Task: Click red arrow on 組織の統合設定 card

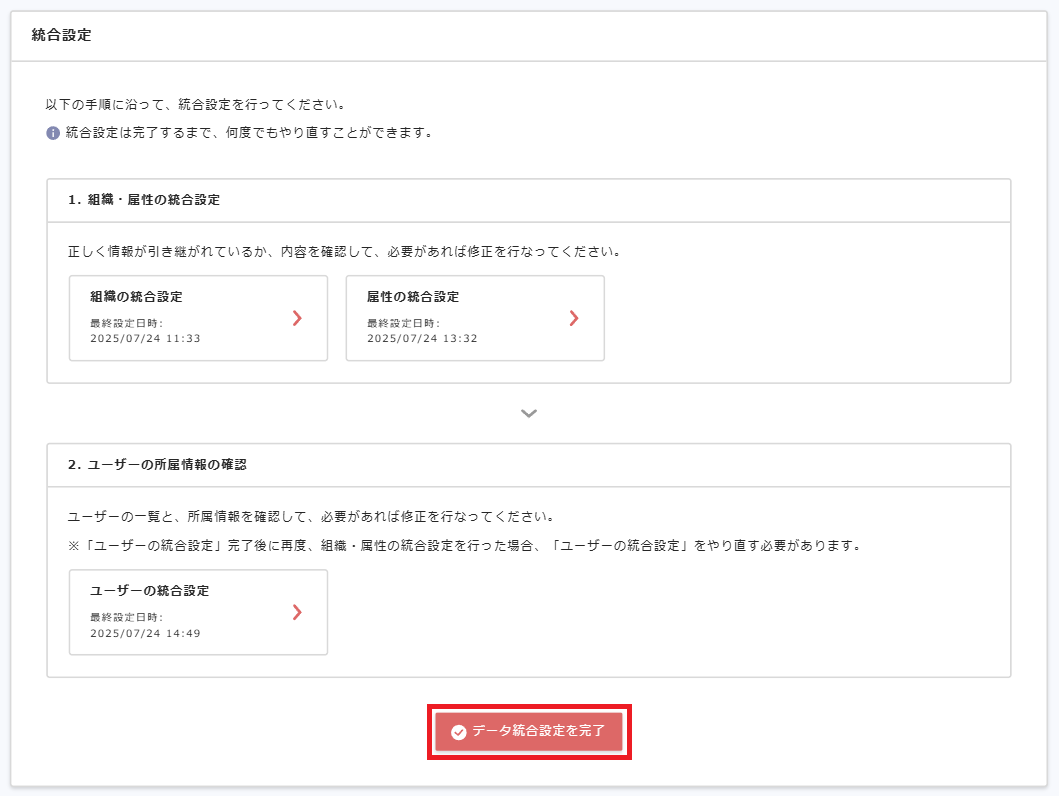Action: point(295,318)
